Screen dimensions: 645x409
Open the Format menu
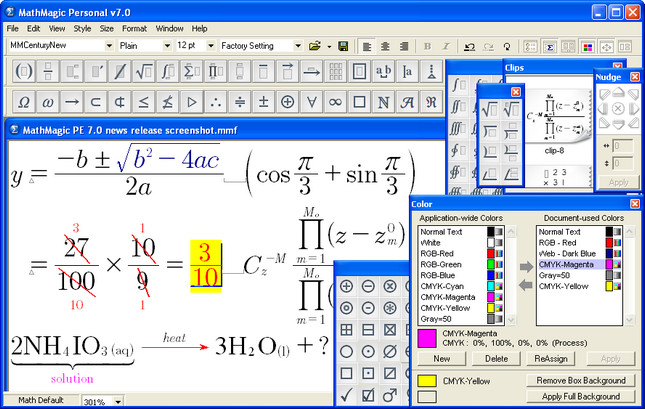(x=133, y=29)
